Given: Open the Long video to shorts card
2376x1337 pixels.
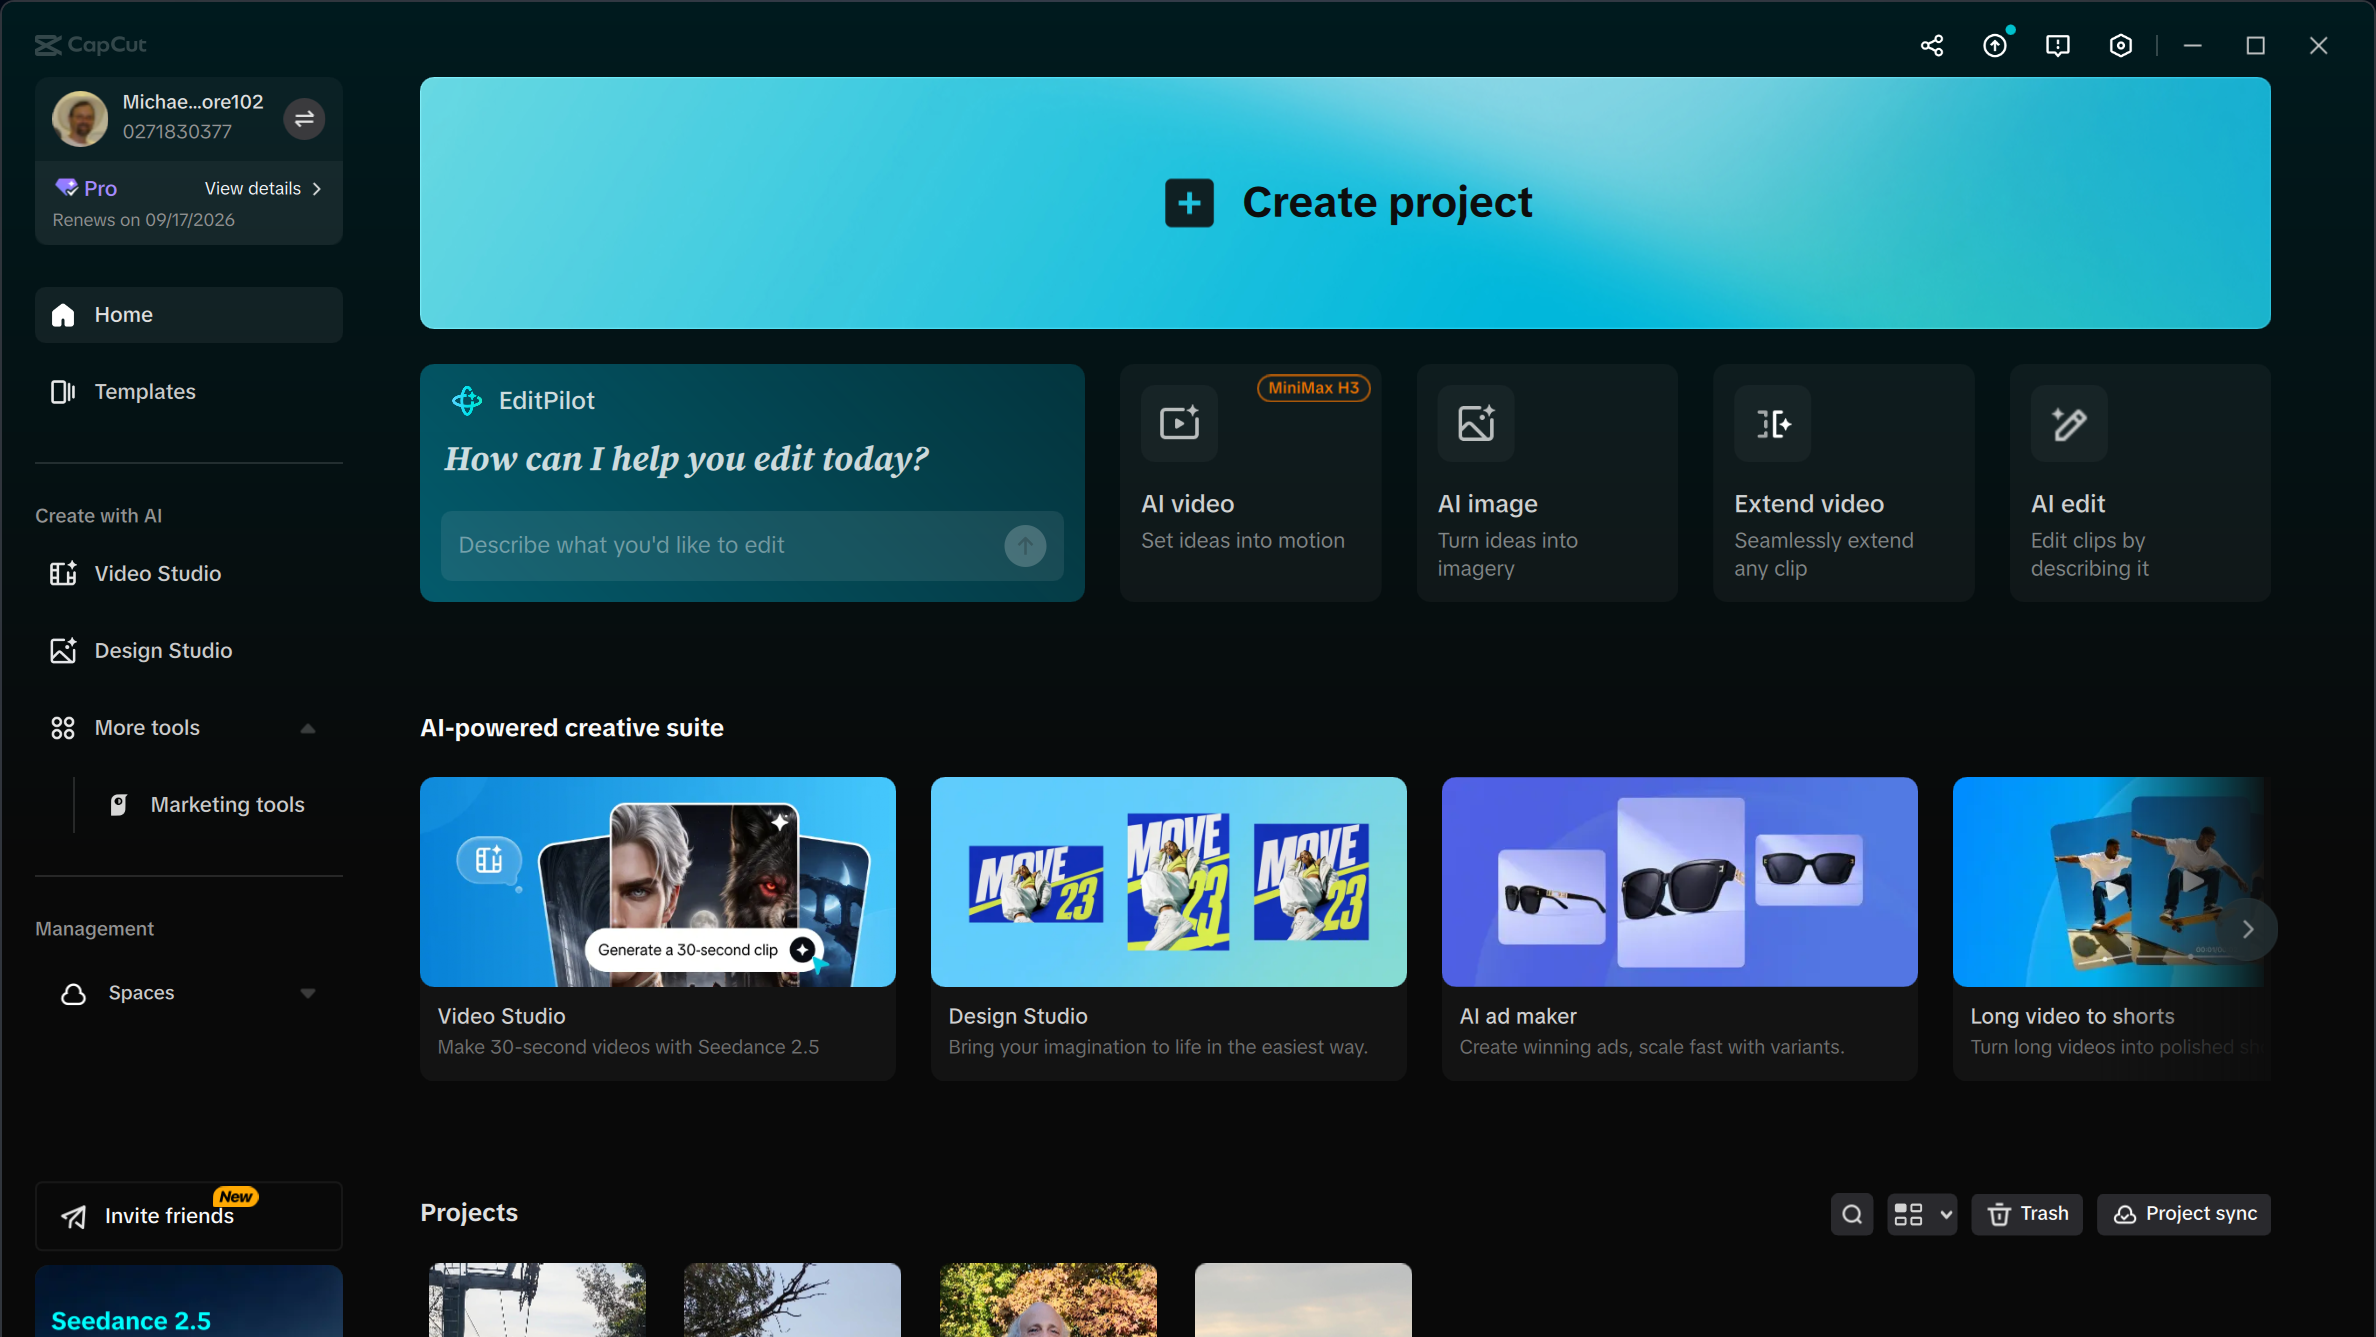Looking at the screenshot, I should click(x=2112, y=929).
